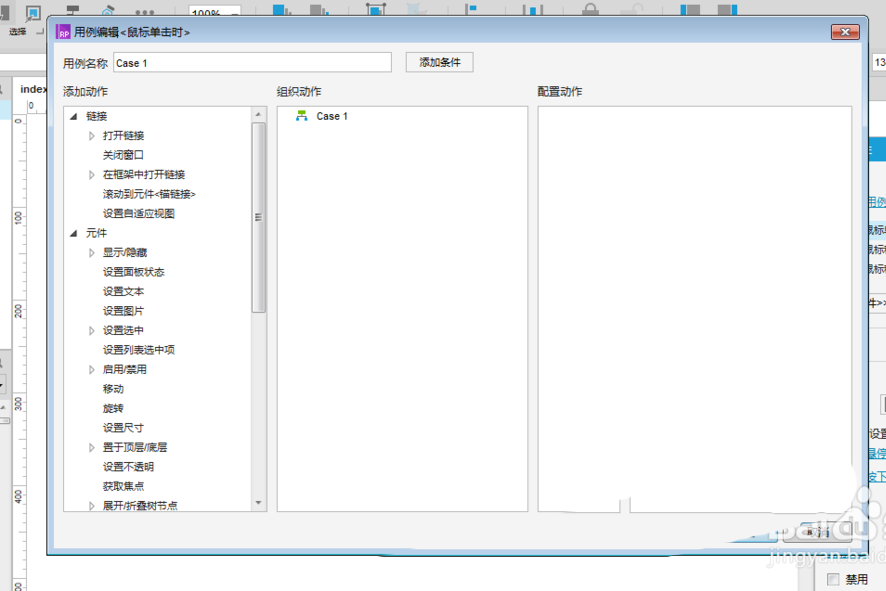The width and height of the screenshot is (886, 591).
Task: Click the Axure RP logo on dialog title bar
Action: coord(63,31)
